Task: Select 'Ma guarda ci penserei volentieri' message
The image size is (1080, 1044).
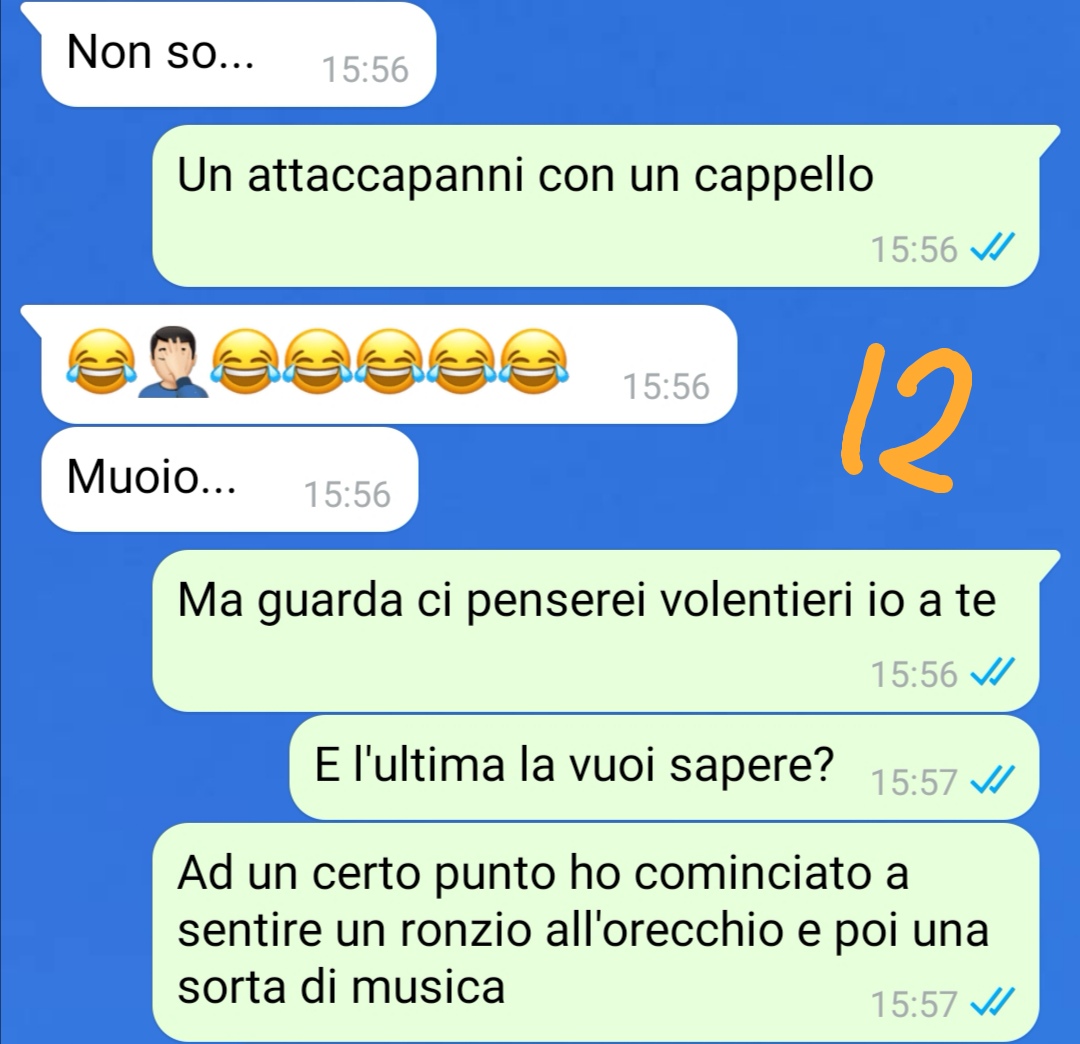Action: coord(595,631)
